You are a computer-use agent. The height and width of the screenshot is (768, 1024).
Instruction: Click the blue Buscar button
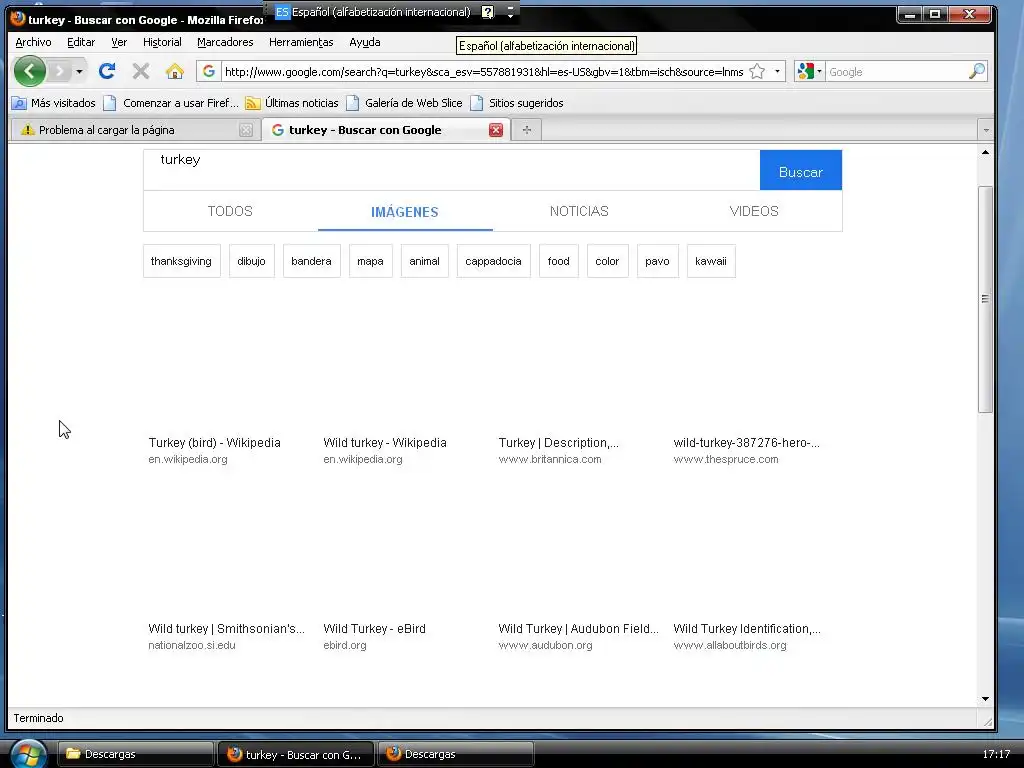(801, 170)
